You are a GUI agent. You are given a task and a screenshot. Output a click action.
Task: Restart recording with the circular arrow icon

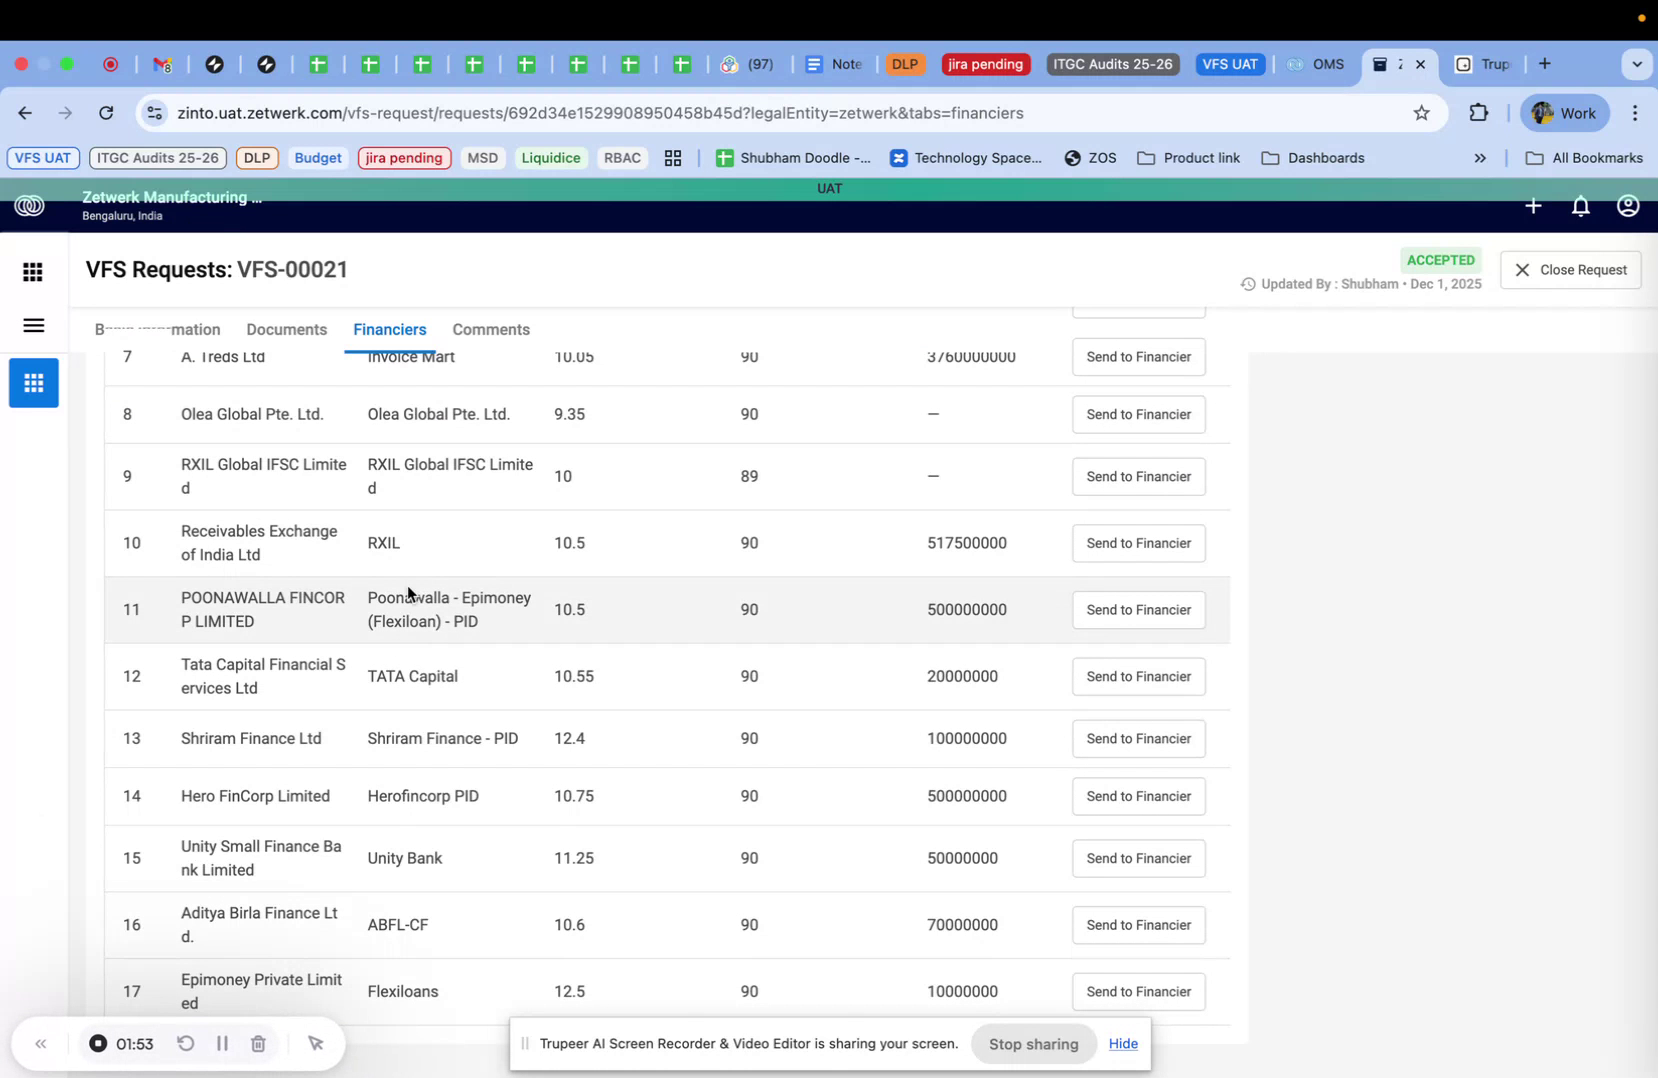[186, 1043]
